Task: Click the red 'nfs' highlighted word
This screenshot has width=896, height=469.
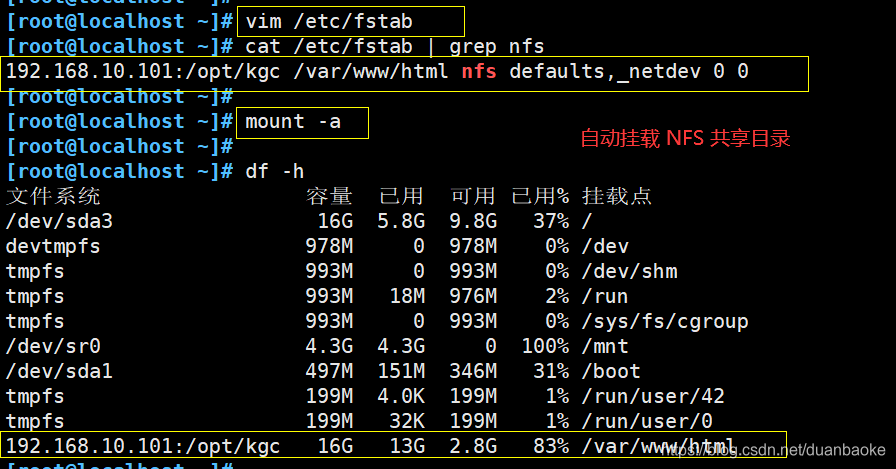Action: [479, 71]
